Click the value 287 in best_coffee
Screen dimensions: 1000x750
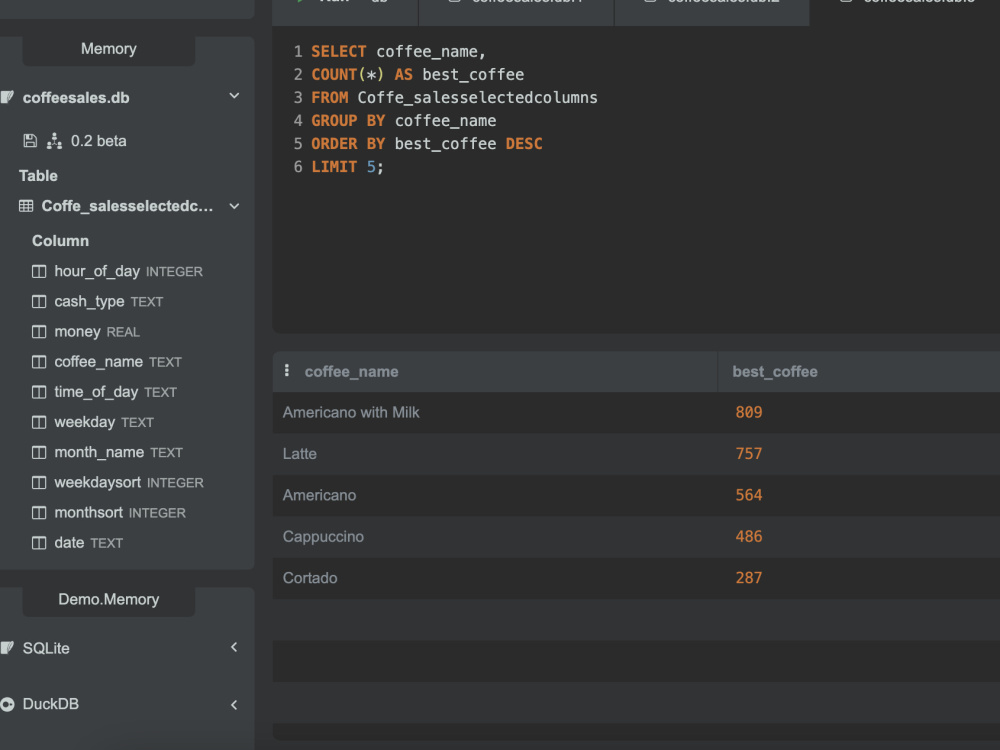(x=749, y=578)
